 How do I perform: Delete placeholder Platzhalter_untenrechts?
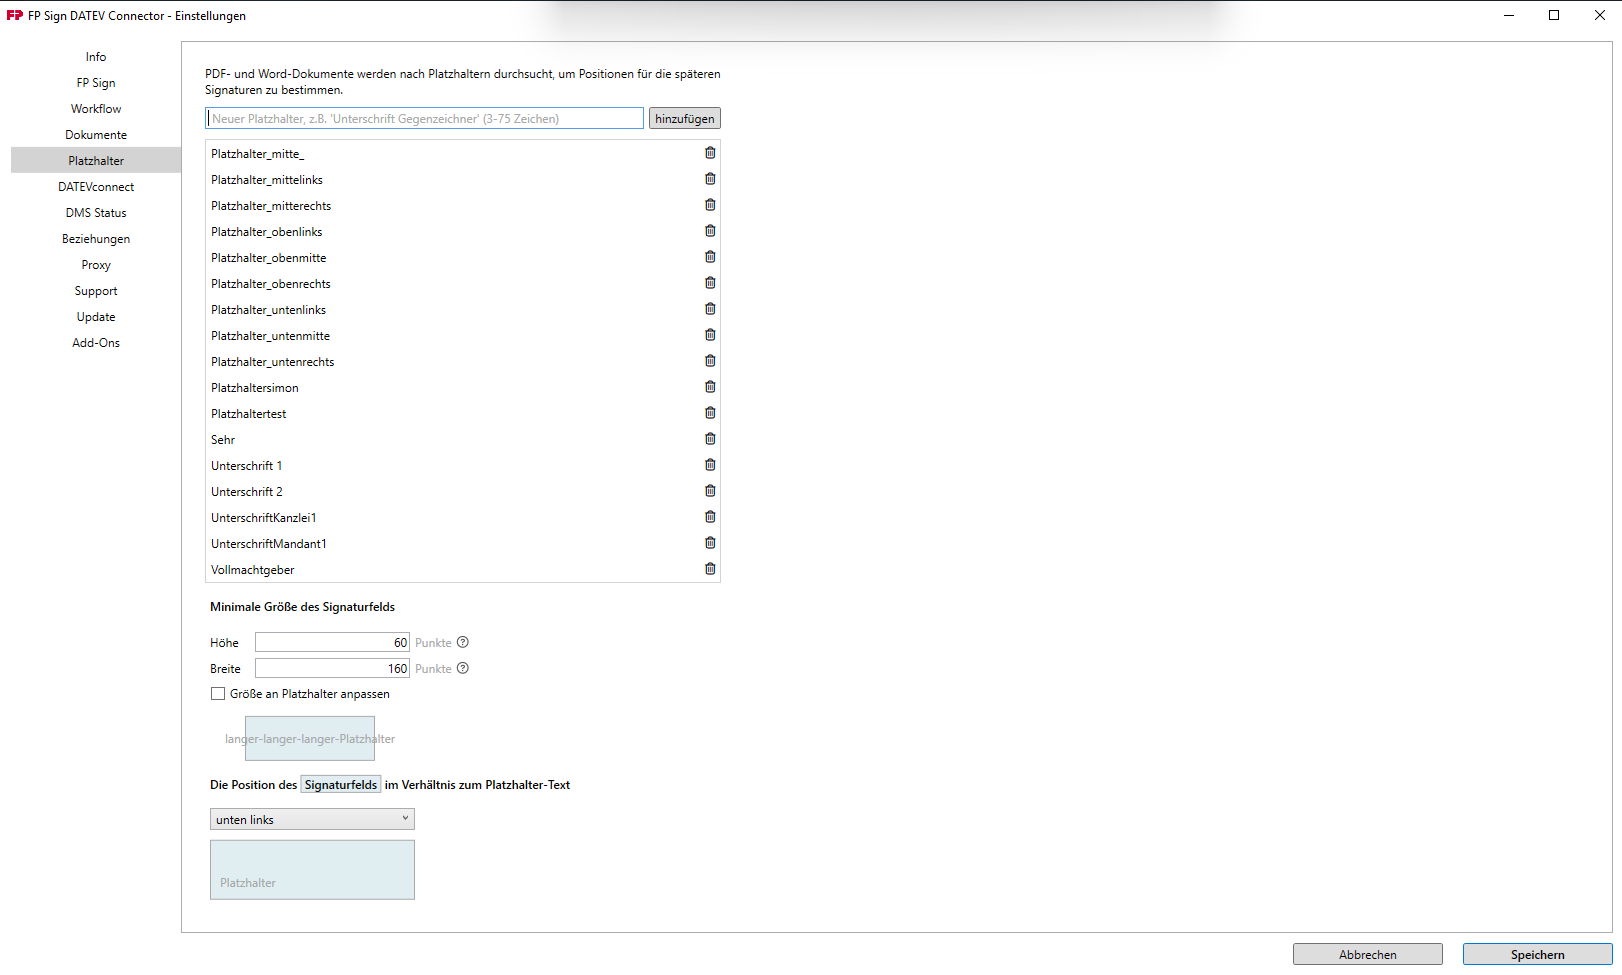coord(710,361)
